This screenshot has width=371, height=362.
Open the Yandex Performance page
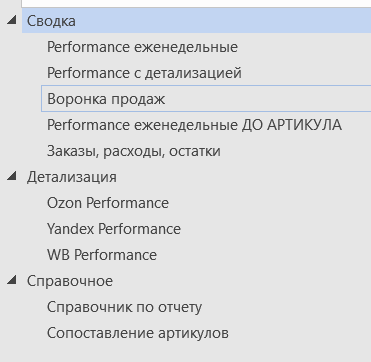click(114, 229)
